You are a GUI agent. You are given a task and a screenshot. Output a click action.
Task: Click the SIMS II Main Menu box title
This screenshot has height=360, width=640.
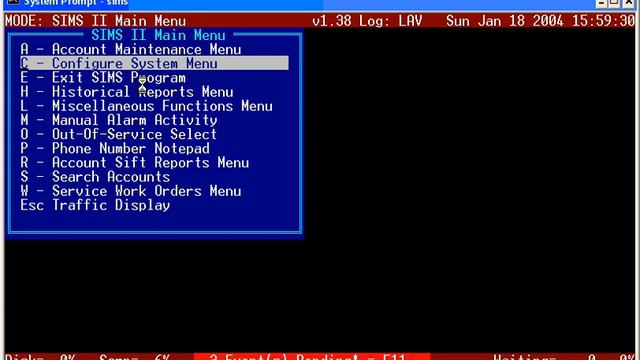[158, 35]
